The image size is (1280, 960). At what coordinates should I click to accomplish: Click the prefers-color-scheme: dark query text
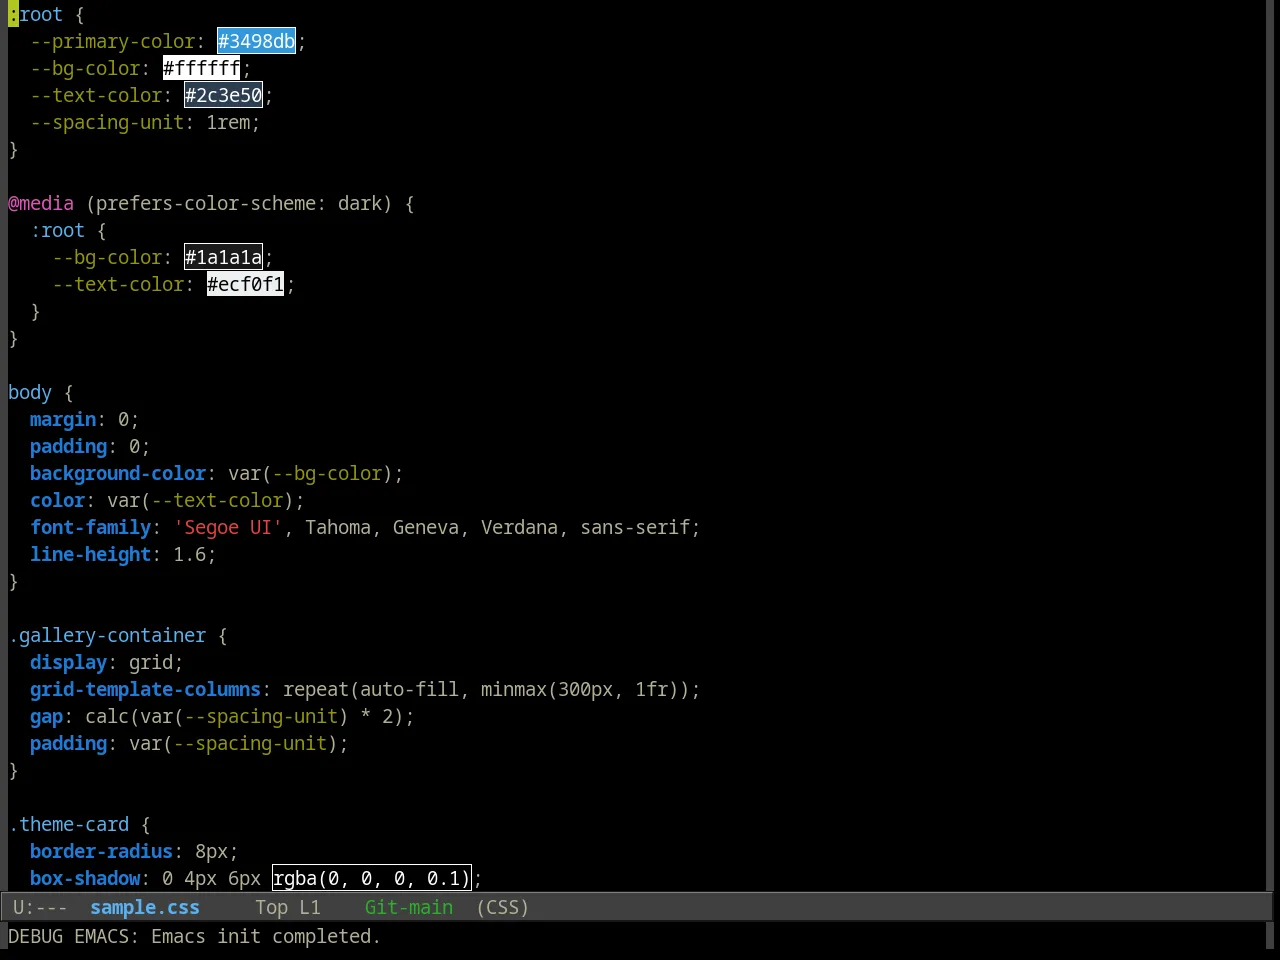click(x=239, y=203)
